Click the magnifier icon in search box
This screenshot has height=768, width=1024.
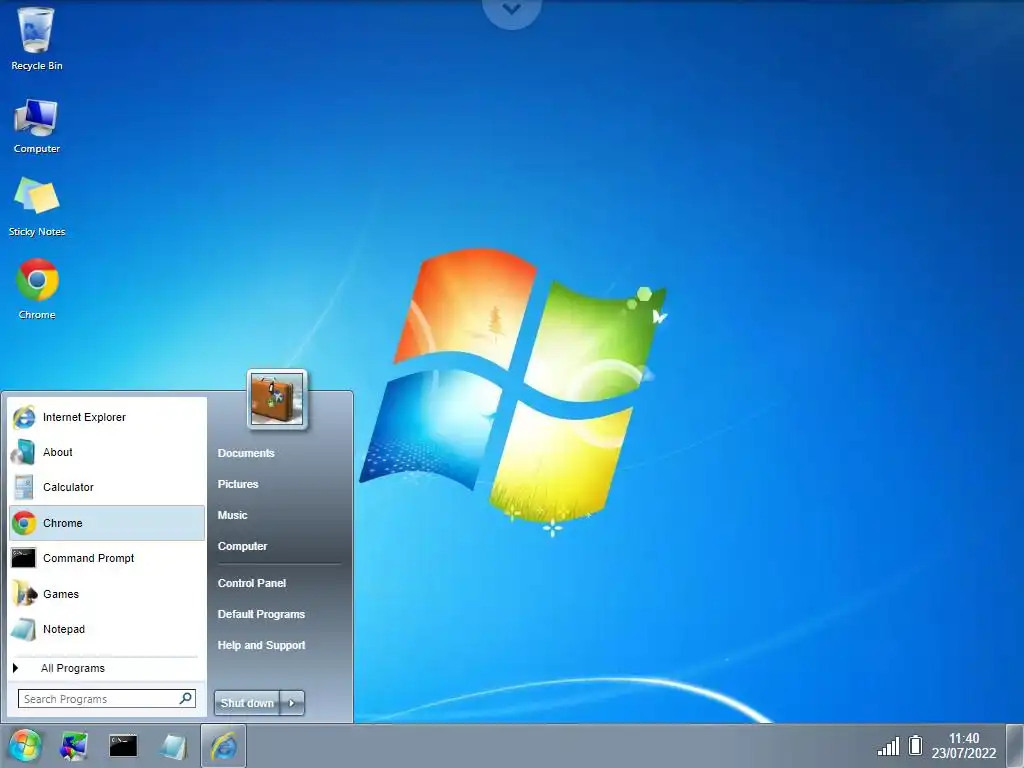click(x=185, y=698)
